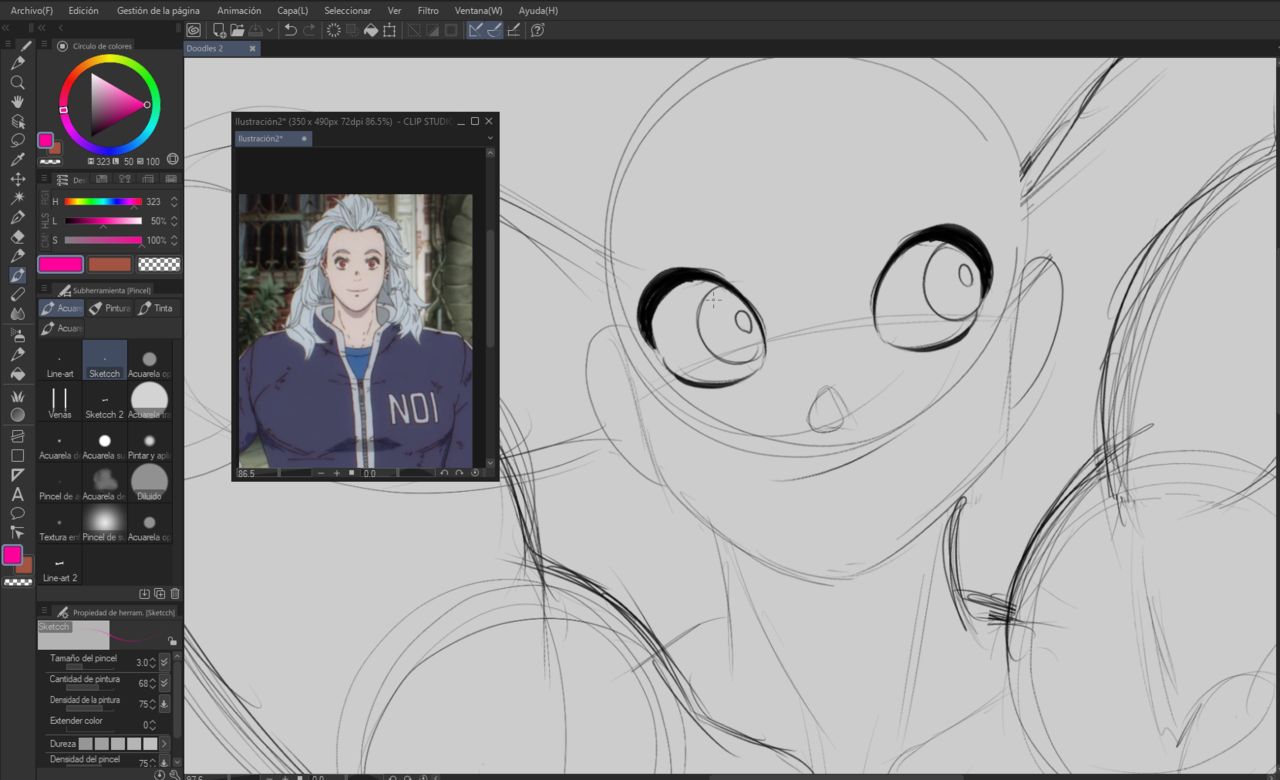Toggle stroke preview lock icon
The height and width of the screenshot is (780, 1280).
coord(172,640)
